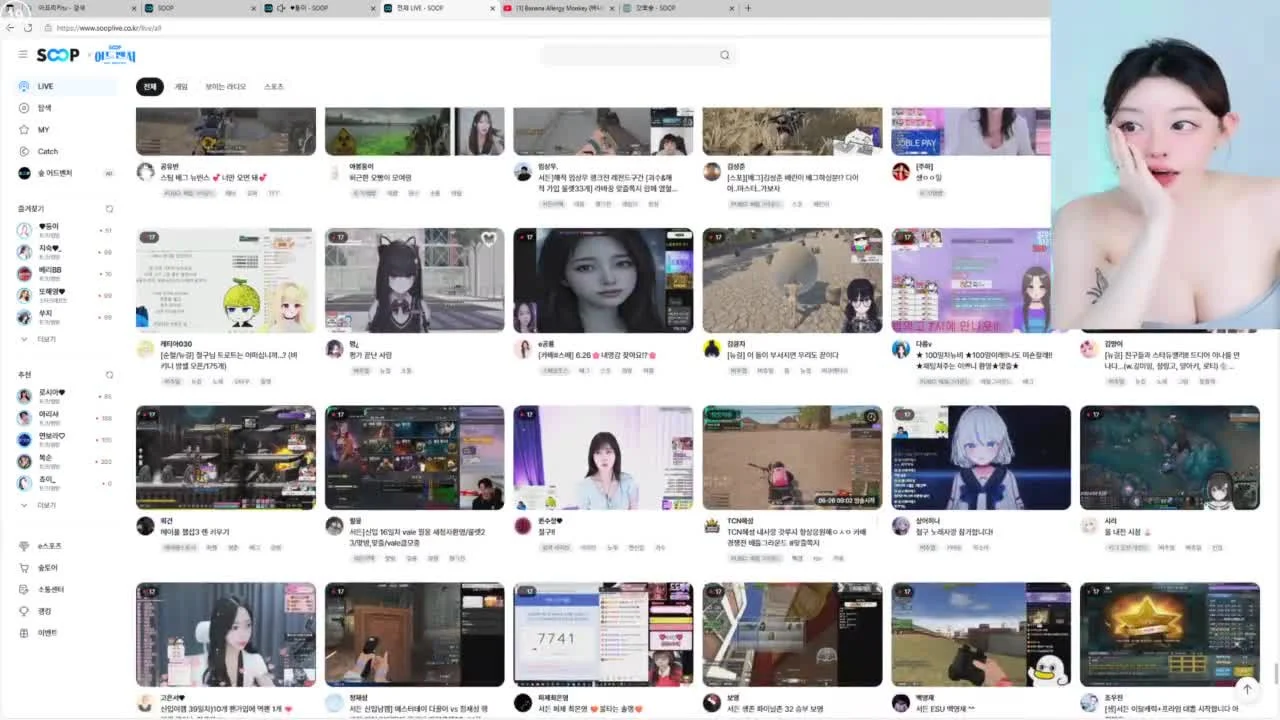Open favorite streamer 도혜영♥
Screen dimensions: 1280x720
62,295
